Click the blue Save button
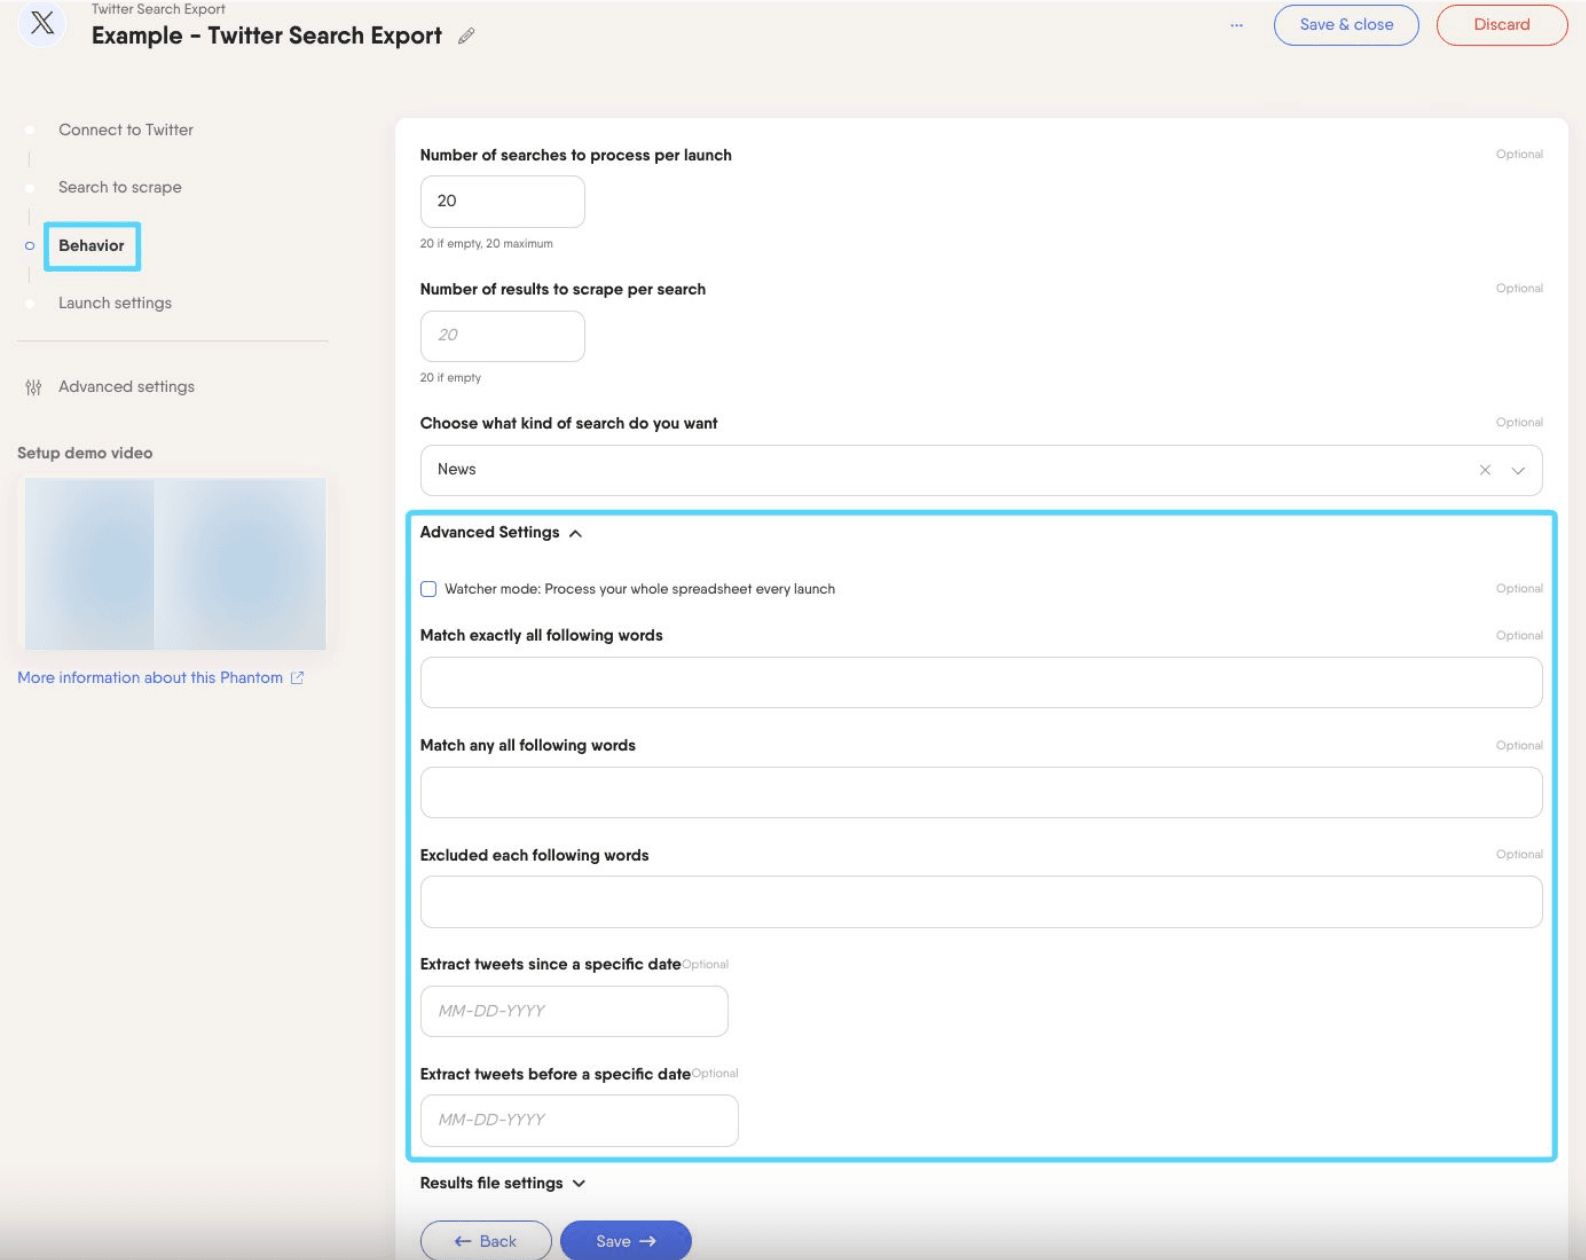The height and width of the screenshot is (1260, 1586). (x=626, y=1241)
